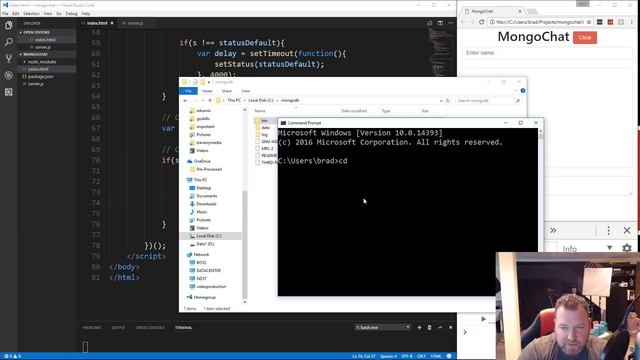Refresh the File Explorer address bar location
The height and width of the screenshot is (360, 640).
[448, 100]
